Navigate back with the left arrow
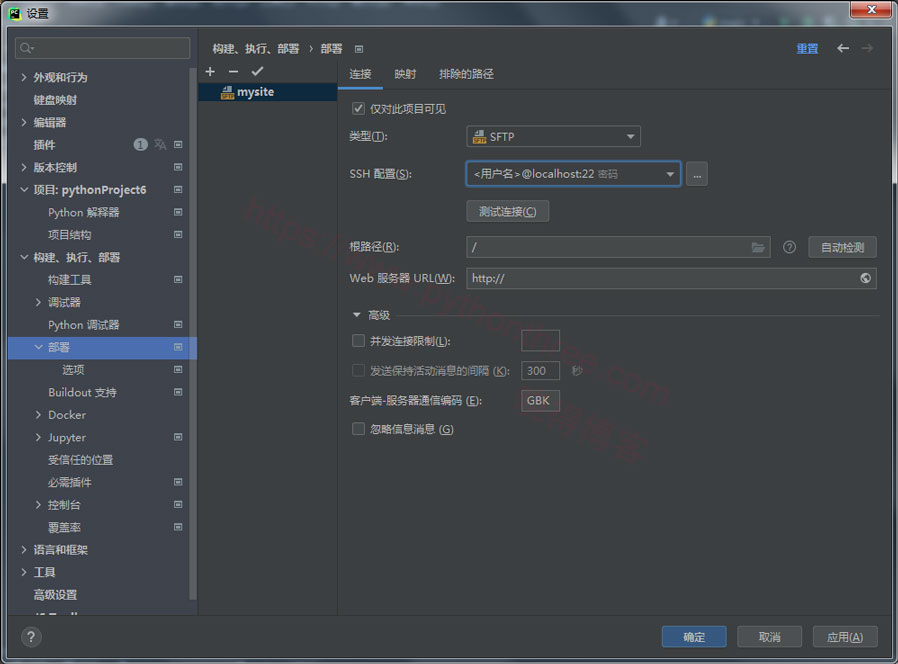The height and width of the screenshot is (664, 898). pos(843,48)
